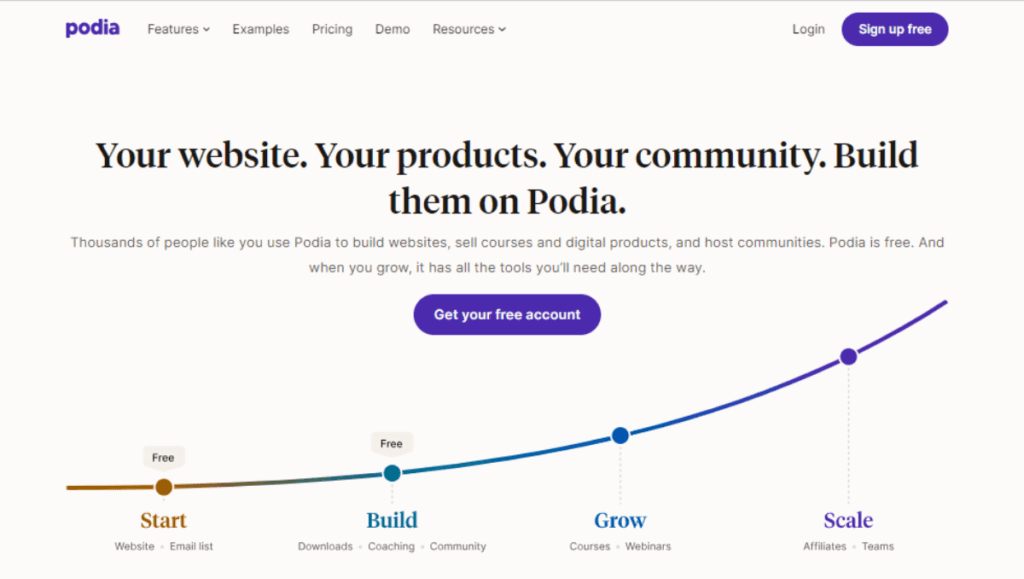The height and width of the screenshot is (579, 1024).
Task: Select the Scale milestone dot on the curve
Action: 848,356
